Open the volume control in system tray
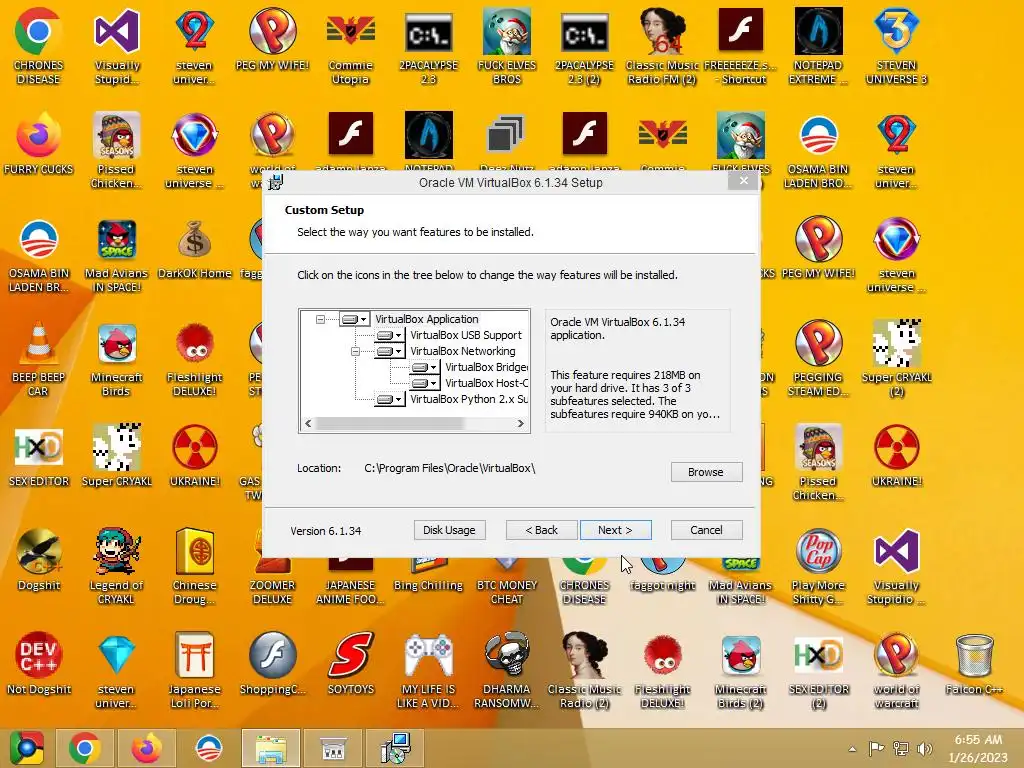The height and width of the screenshot is (768, 1024). click(925, 749)
